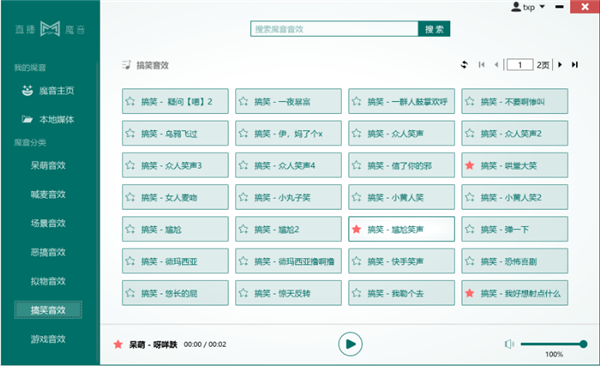Mute using the speaker volume icon
This screenshot has width=600, height=366.
coord(509,344)
